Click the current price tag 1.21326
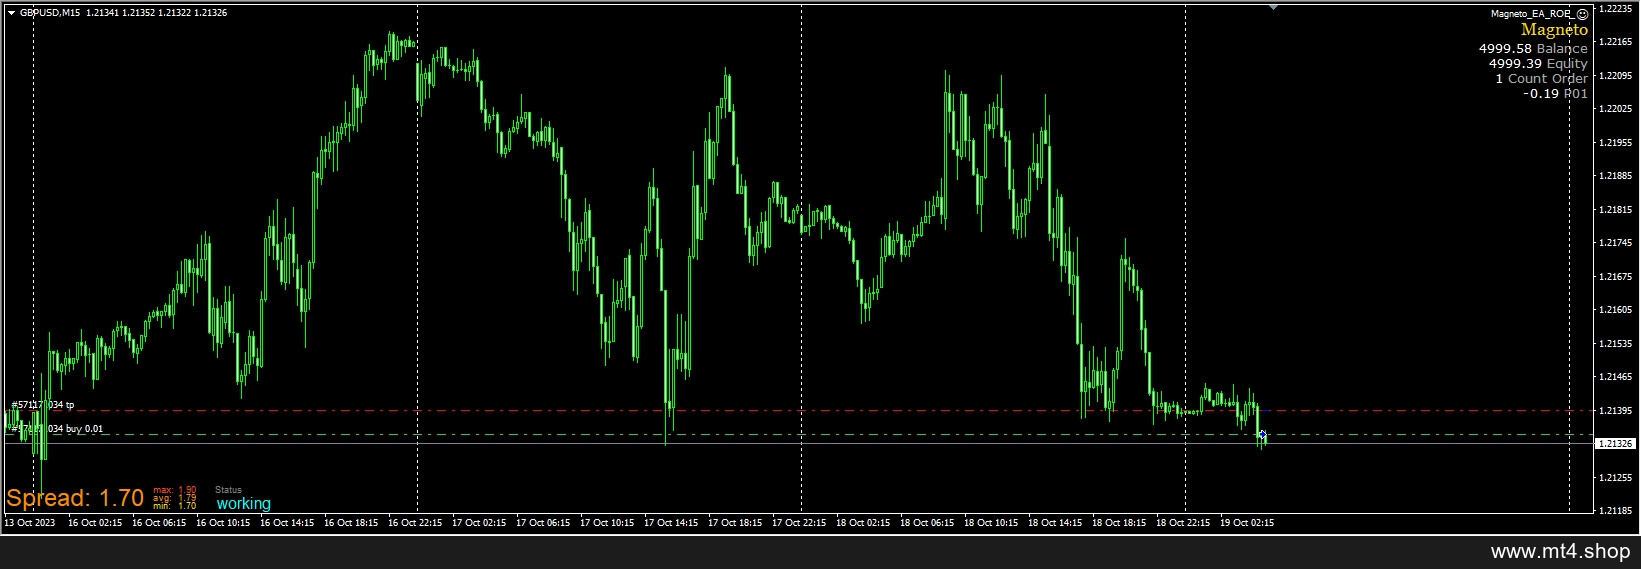The height and width of the screenshot is (569, 1641). point(1615,443)
